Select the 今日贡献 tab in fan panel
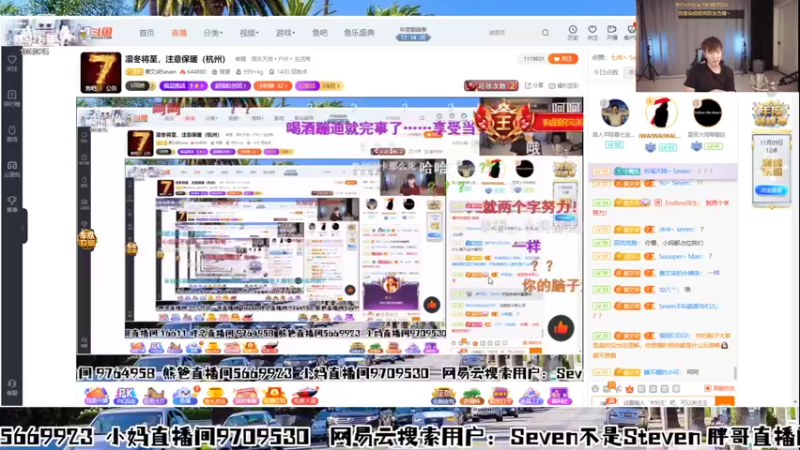Image resolution: width=800 pixels, height=450 pixels. pos(606,72)
